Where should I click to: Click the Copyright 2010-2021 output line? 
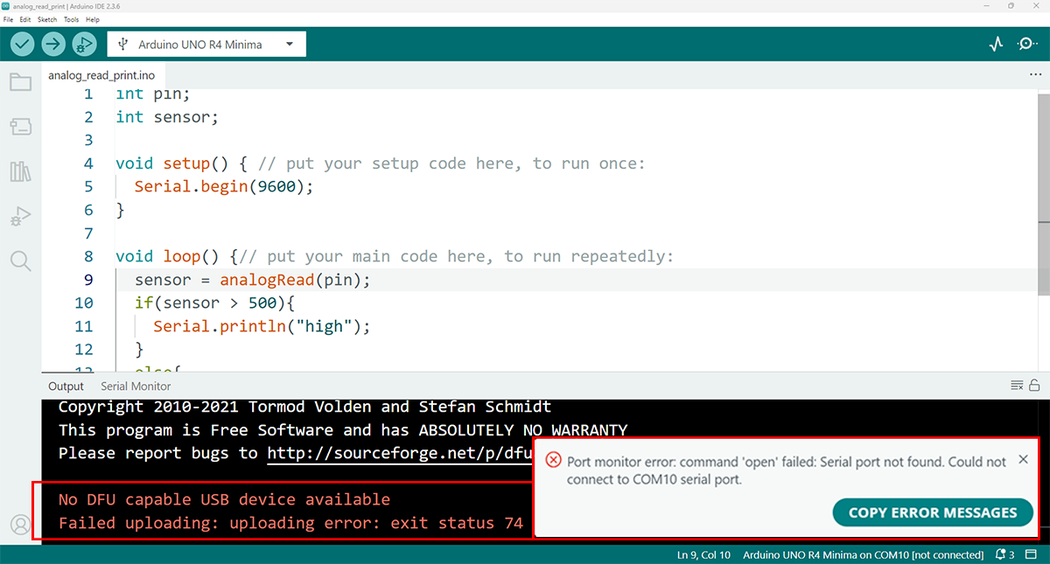coord(305,407)
